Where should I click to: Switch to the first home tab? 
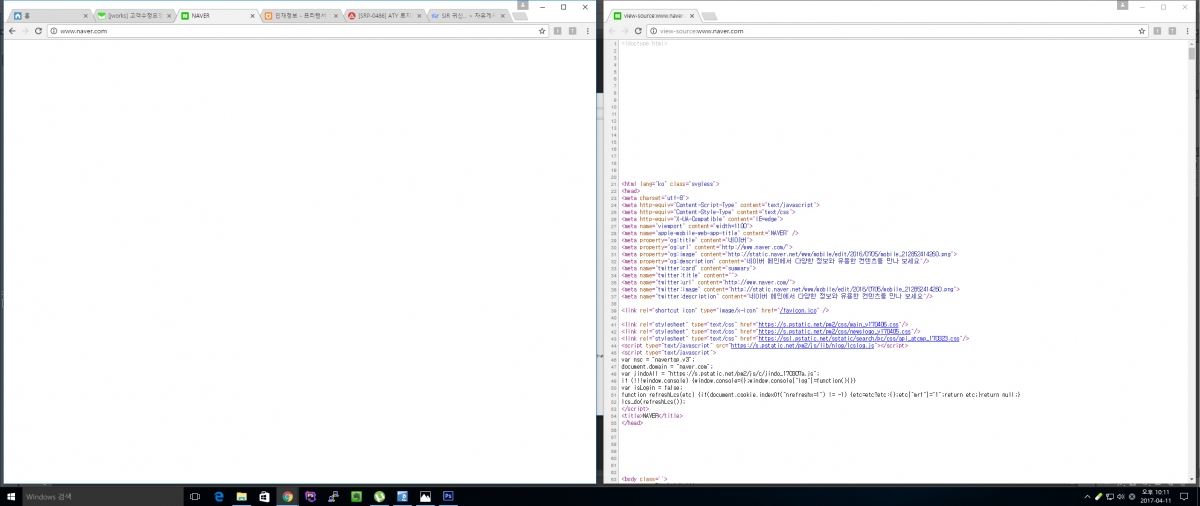pos(51,16)
